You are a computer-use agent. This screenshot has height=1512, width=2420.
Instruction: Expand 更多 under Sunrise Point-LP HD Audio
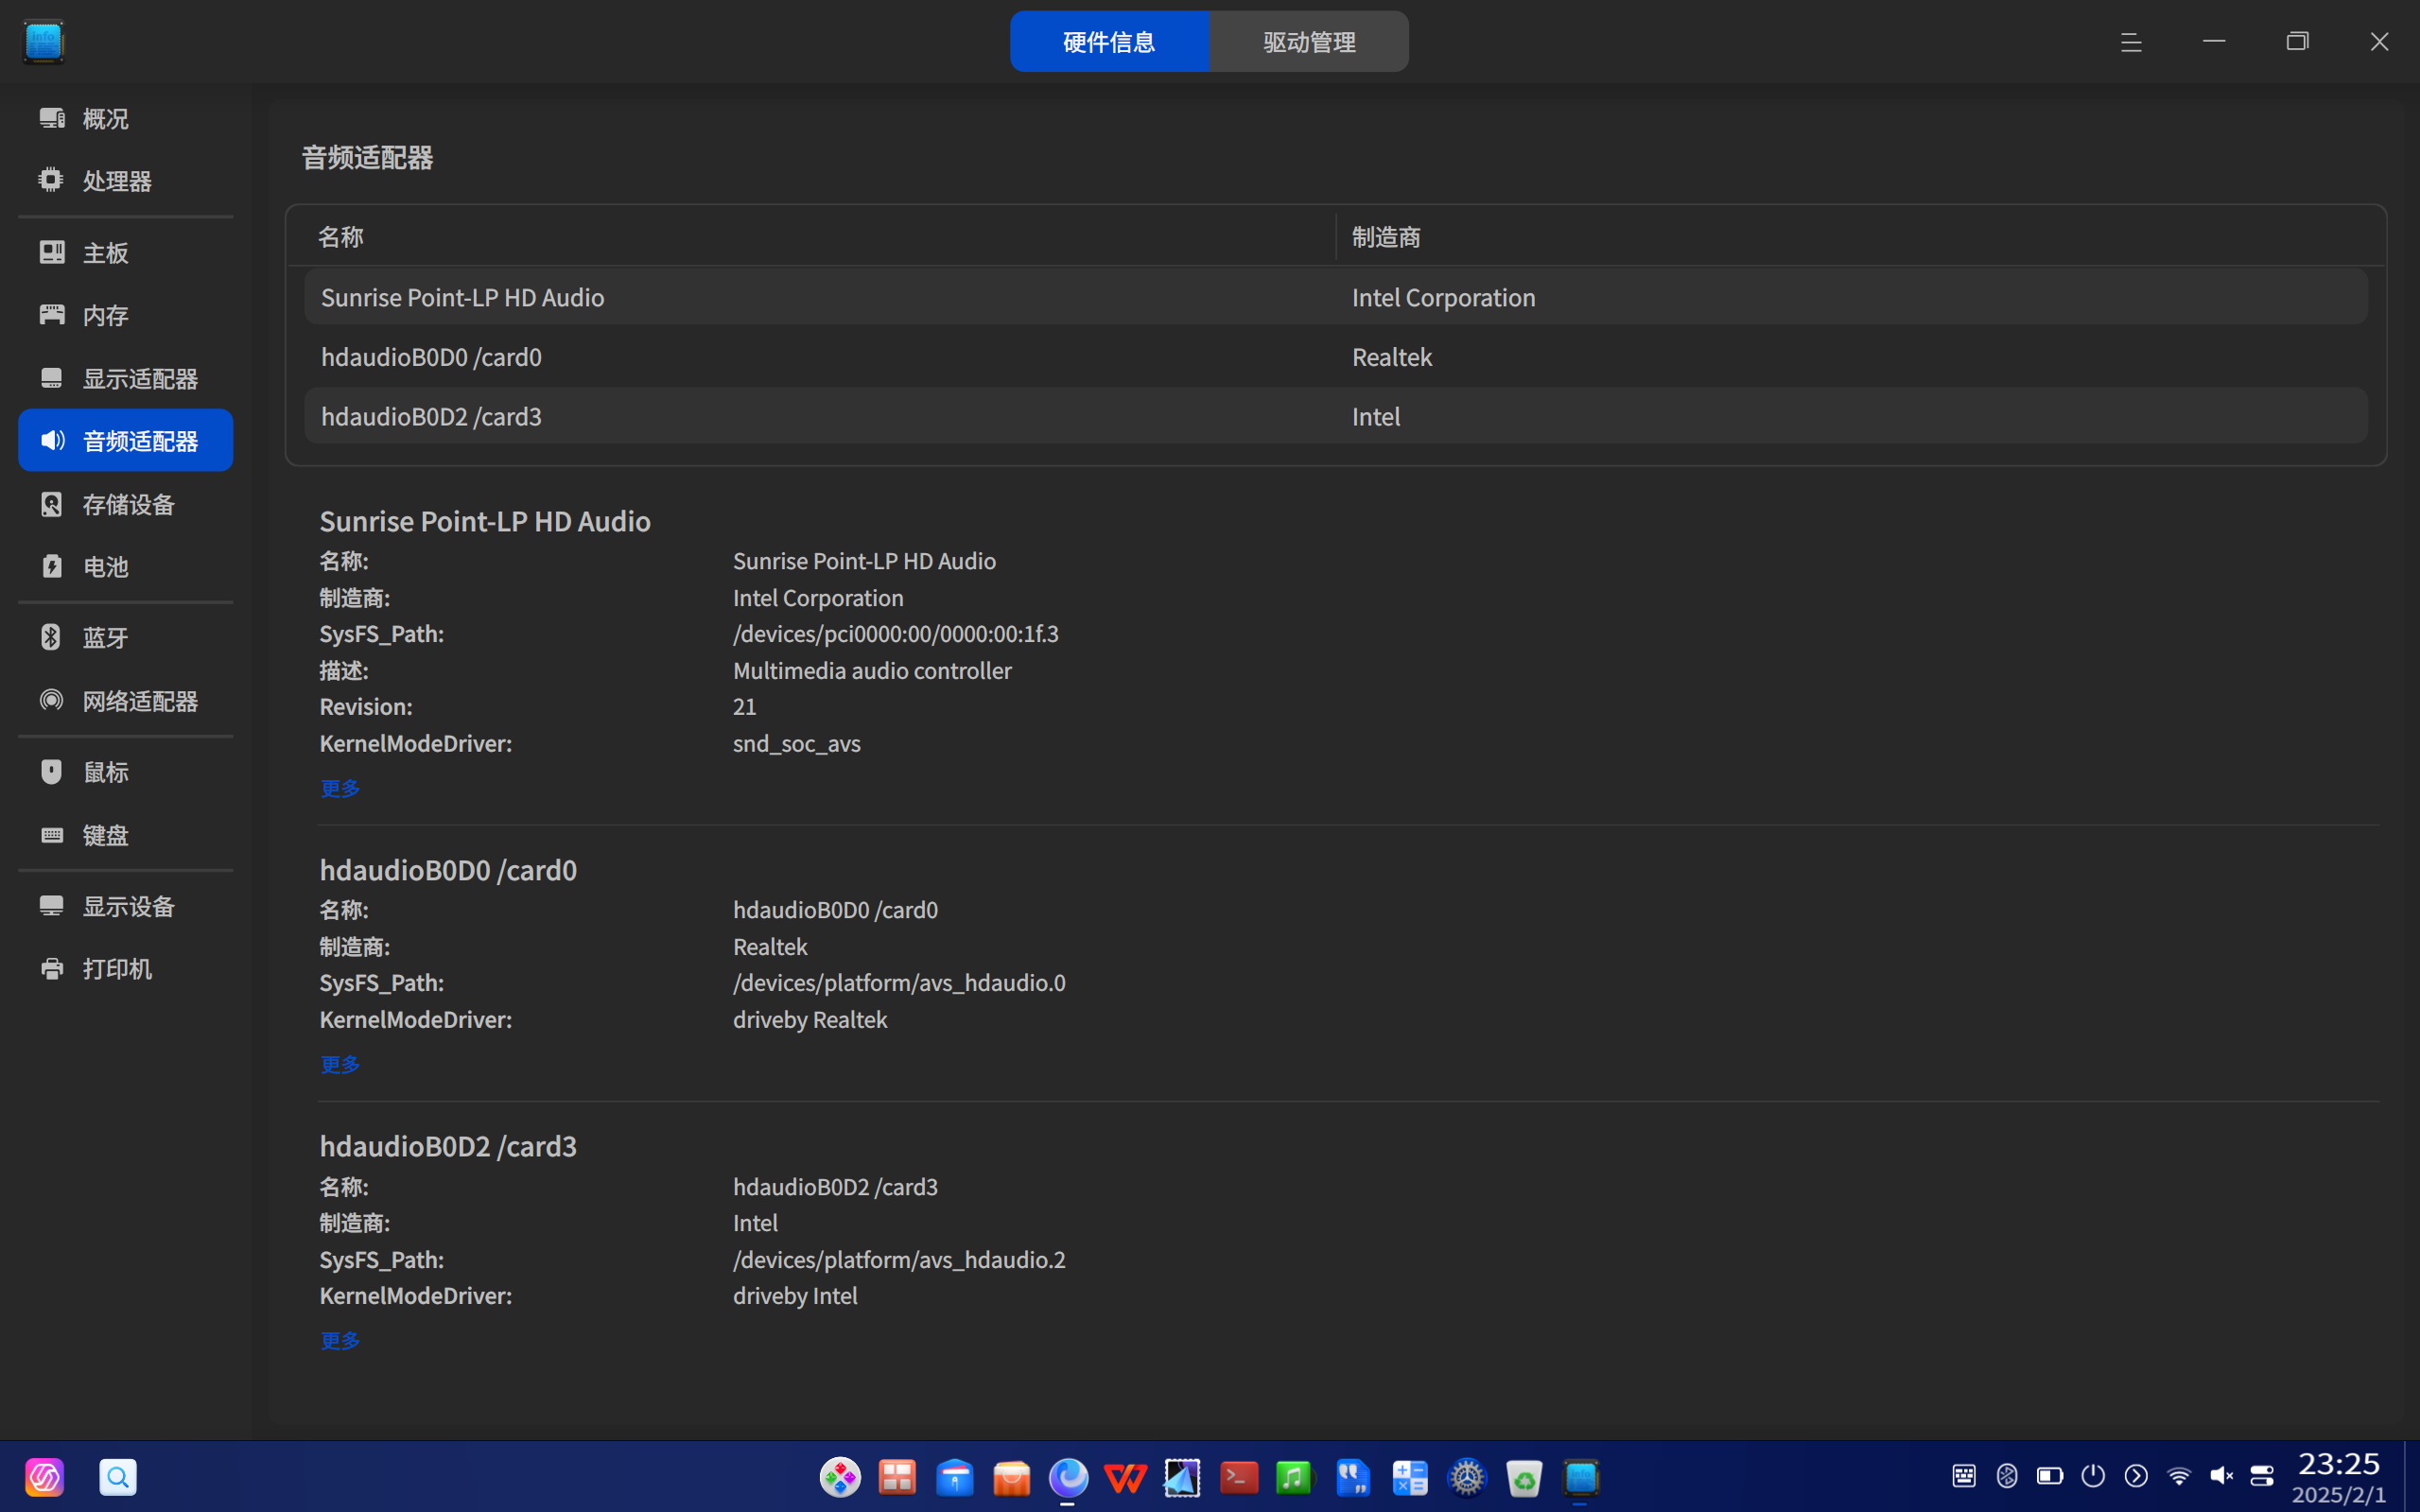pos(340,788)
